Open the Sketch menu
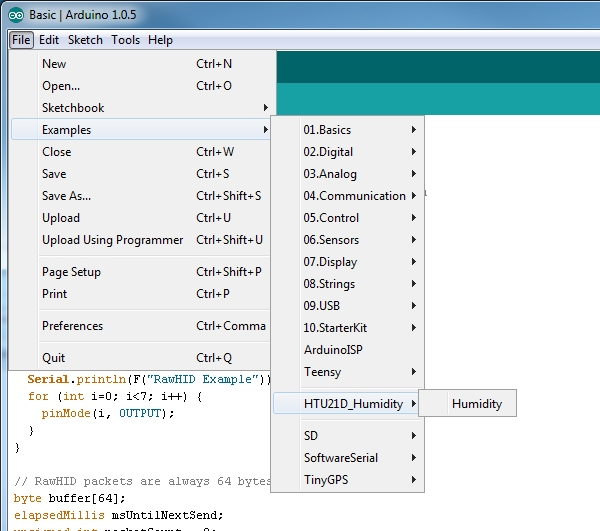 pyautogui.click(x=85, y=40)
